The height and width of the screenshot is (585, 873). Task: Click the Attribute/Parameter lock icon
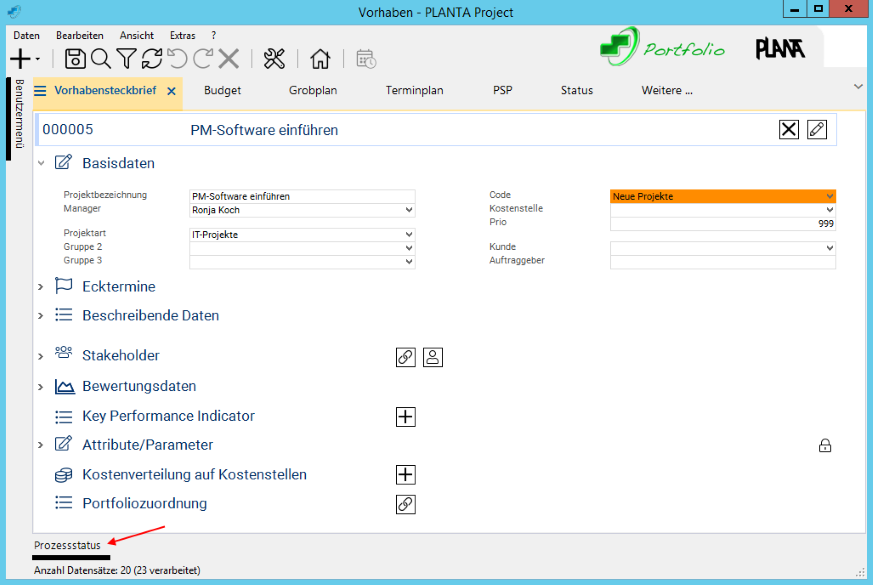pyautogui.click(x=825, y=445)
